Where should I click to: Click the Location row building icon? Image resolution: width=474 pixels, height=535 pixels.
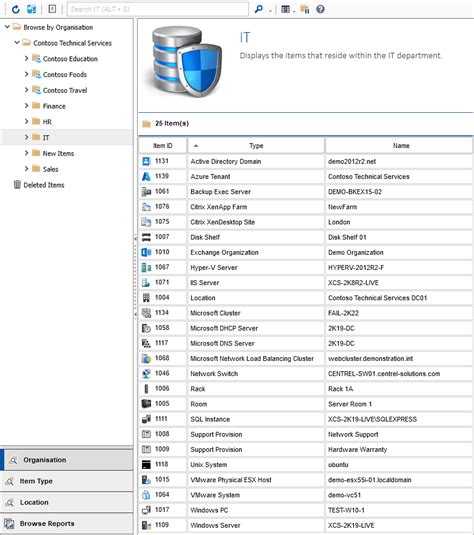point(146,298)
